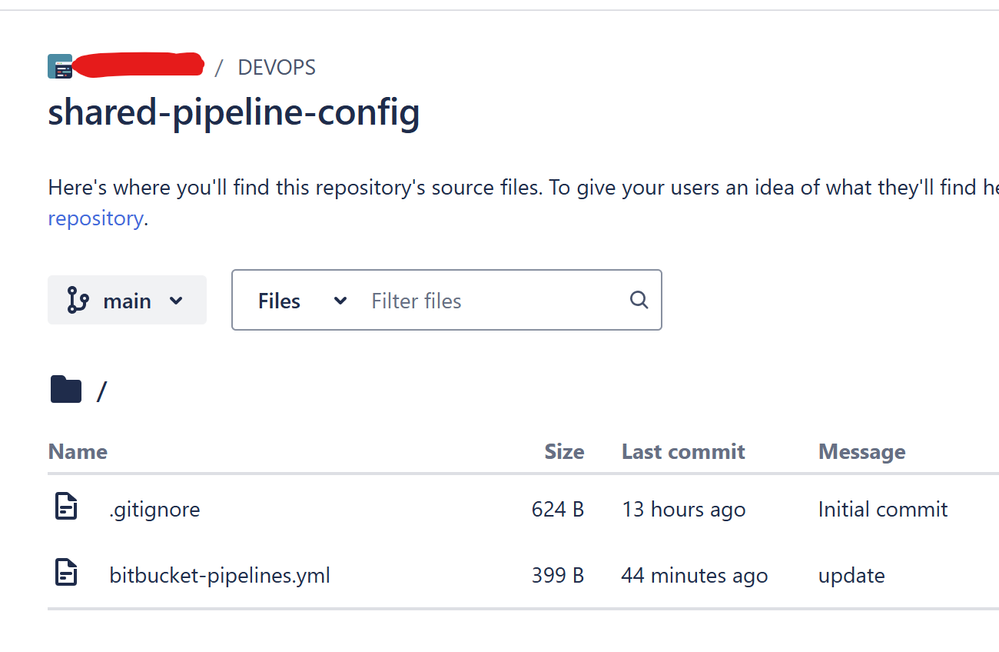Click the workspace avatar icon in the breadcrumb
This screenshot has height=652, width=999.
(60, 67)
